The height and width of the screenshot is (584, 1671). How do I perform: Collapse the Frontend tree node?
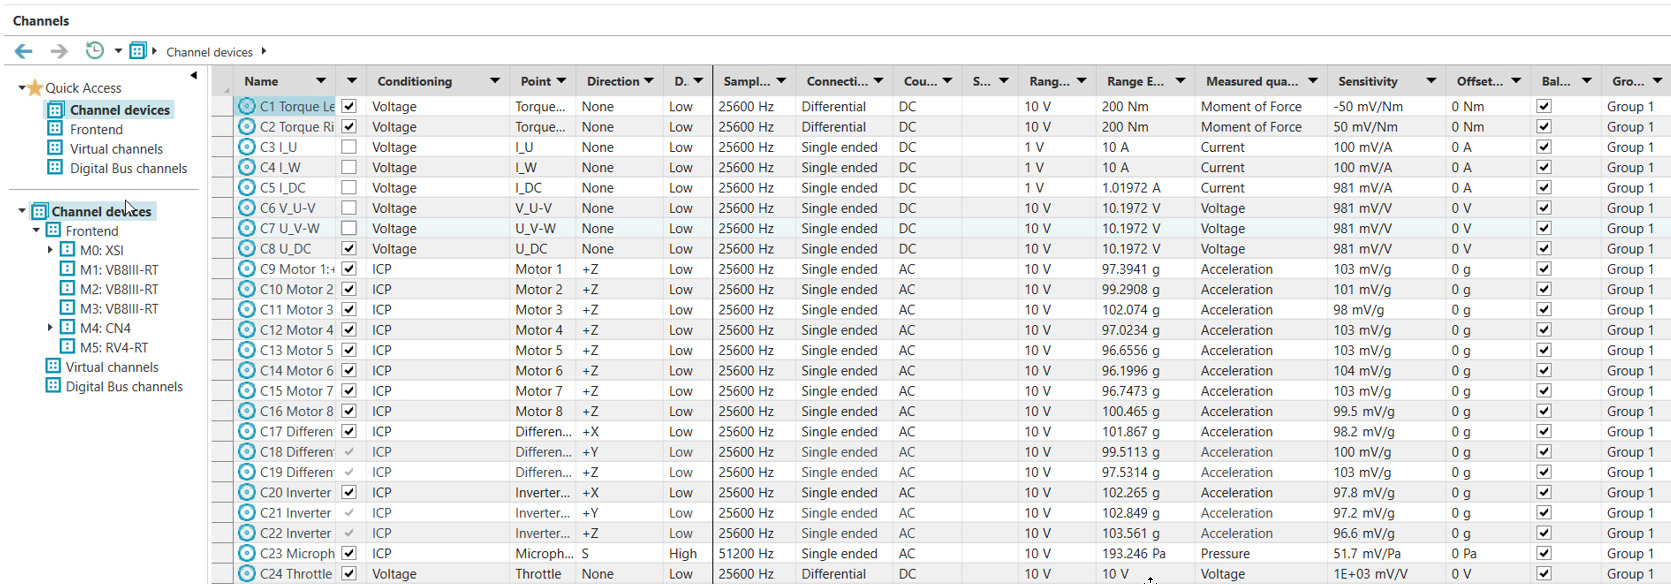click(37, 231)
